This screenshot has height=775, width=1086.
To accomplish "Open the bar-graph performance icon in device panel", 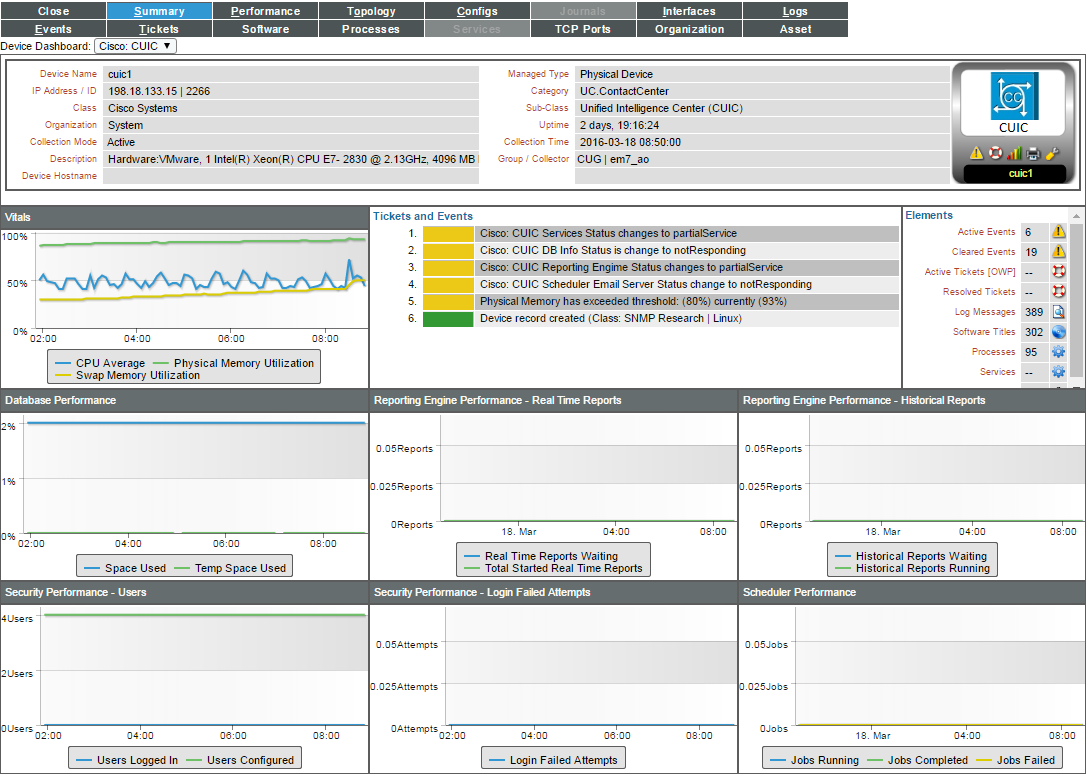I will (x=1014, y=153).
